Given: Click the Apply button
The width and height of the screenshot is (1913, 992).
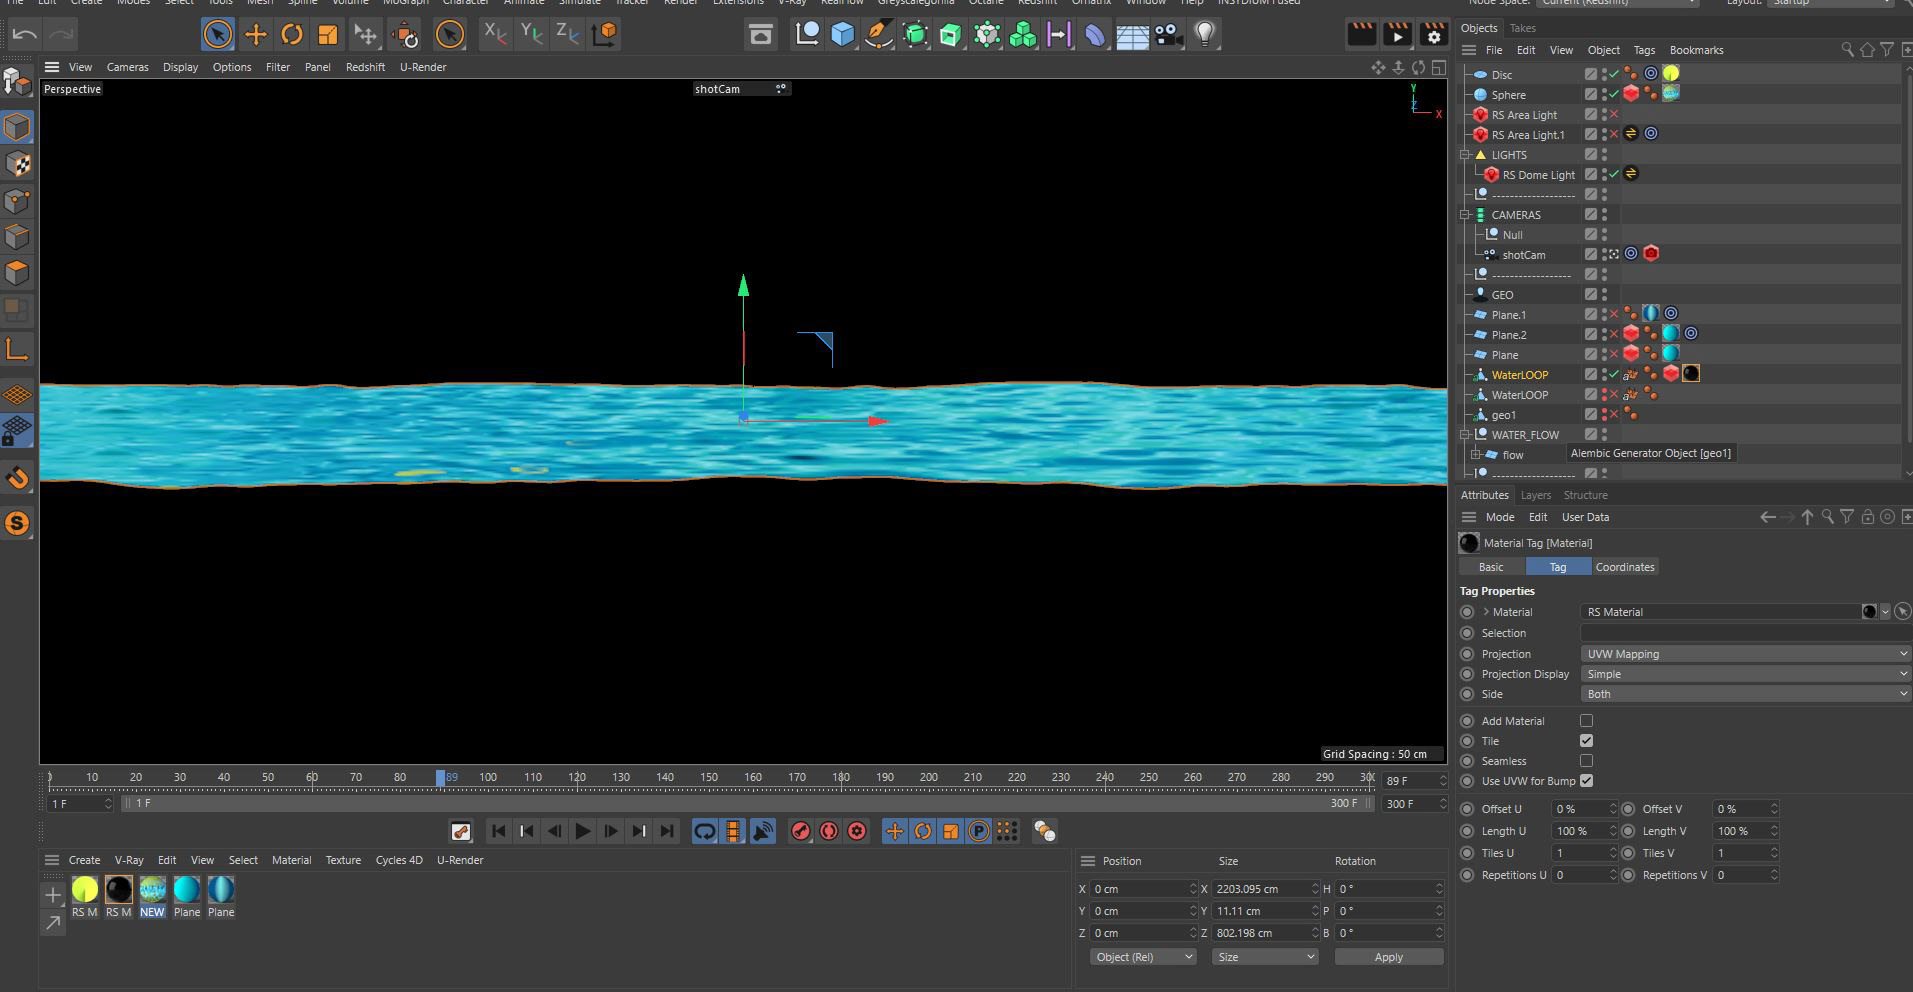Looking at the screenshot, I should coord(1388,957).
